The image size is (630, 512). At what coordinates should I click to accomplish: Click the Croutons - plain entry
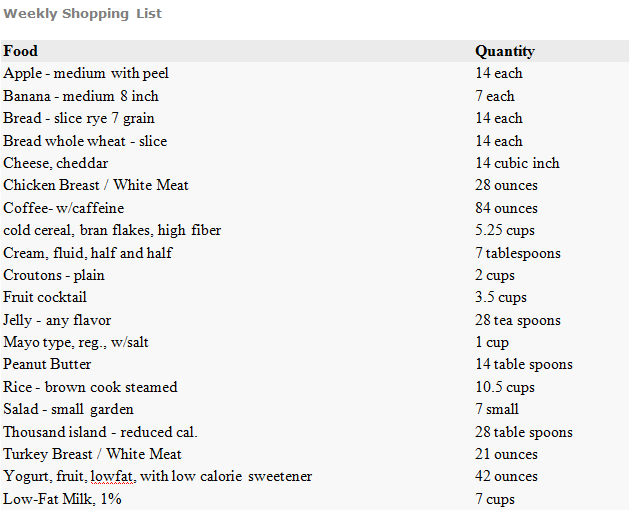tap(54, 275)
